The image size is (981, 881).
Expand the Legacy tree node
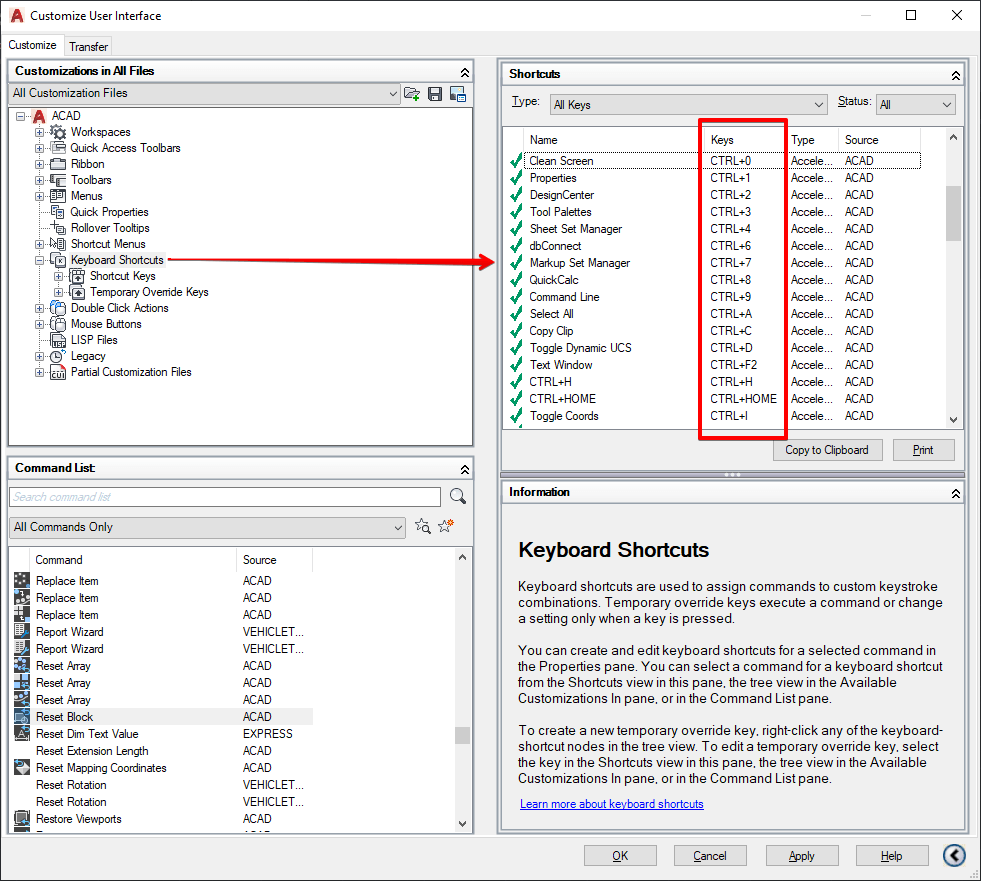(x=39, y=356)
